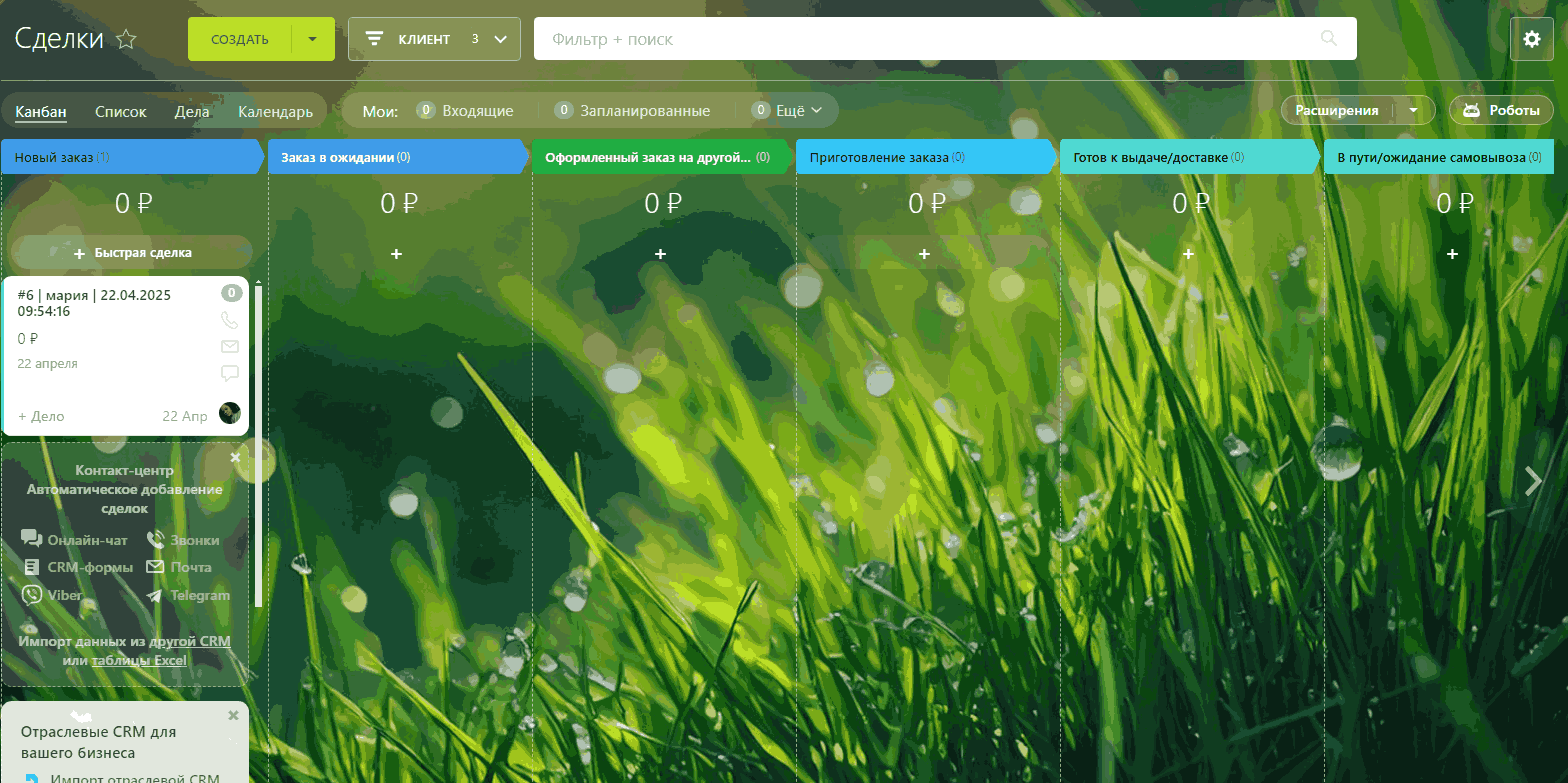The image size is (1568, 783).
Task: Filter by the Запланированные counter
Action: pos(632,111)
